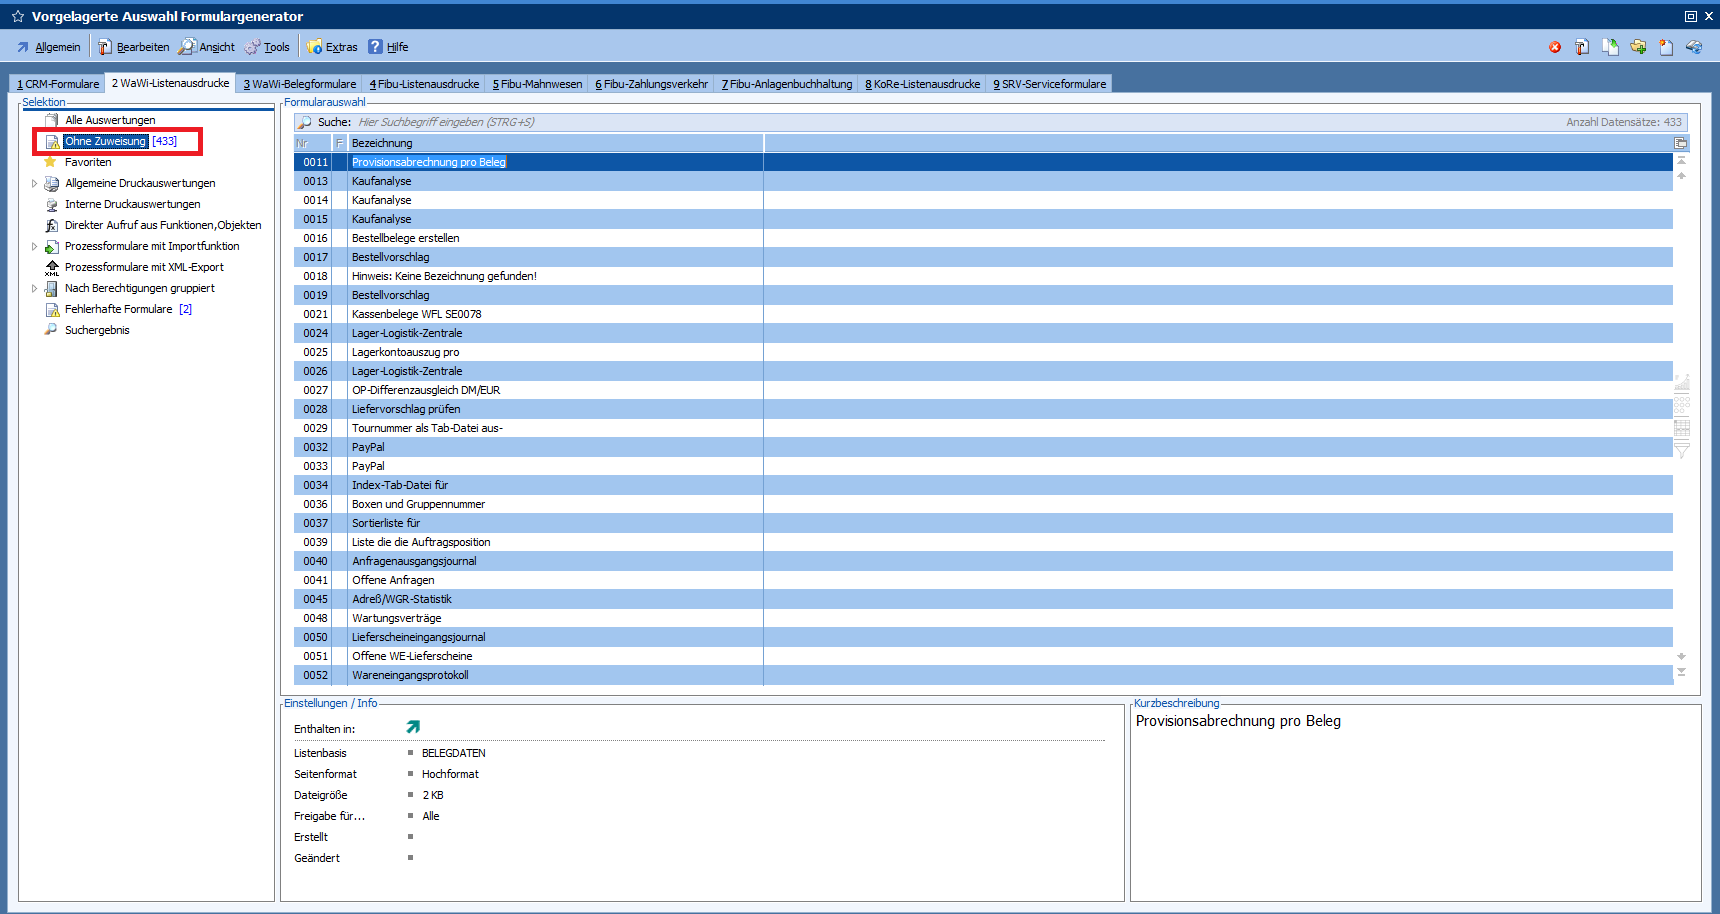Screen dimensions: 1720x914
Task: Click the copy document toolbar icon
Action: click(1610, 47)
